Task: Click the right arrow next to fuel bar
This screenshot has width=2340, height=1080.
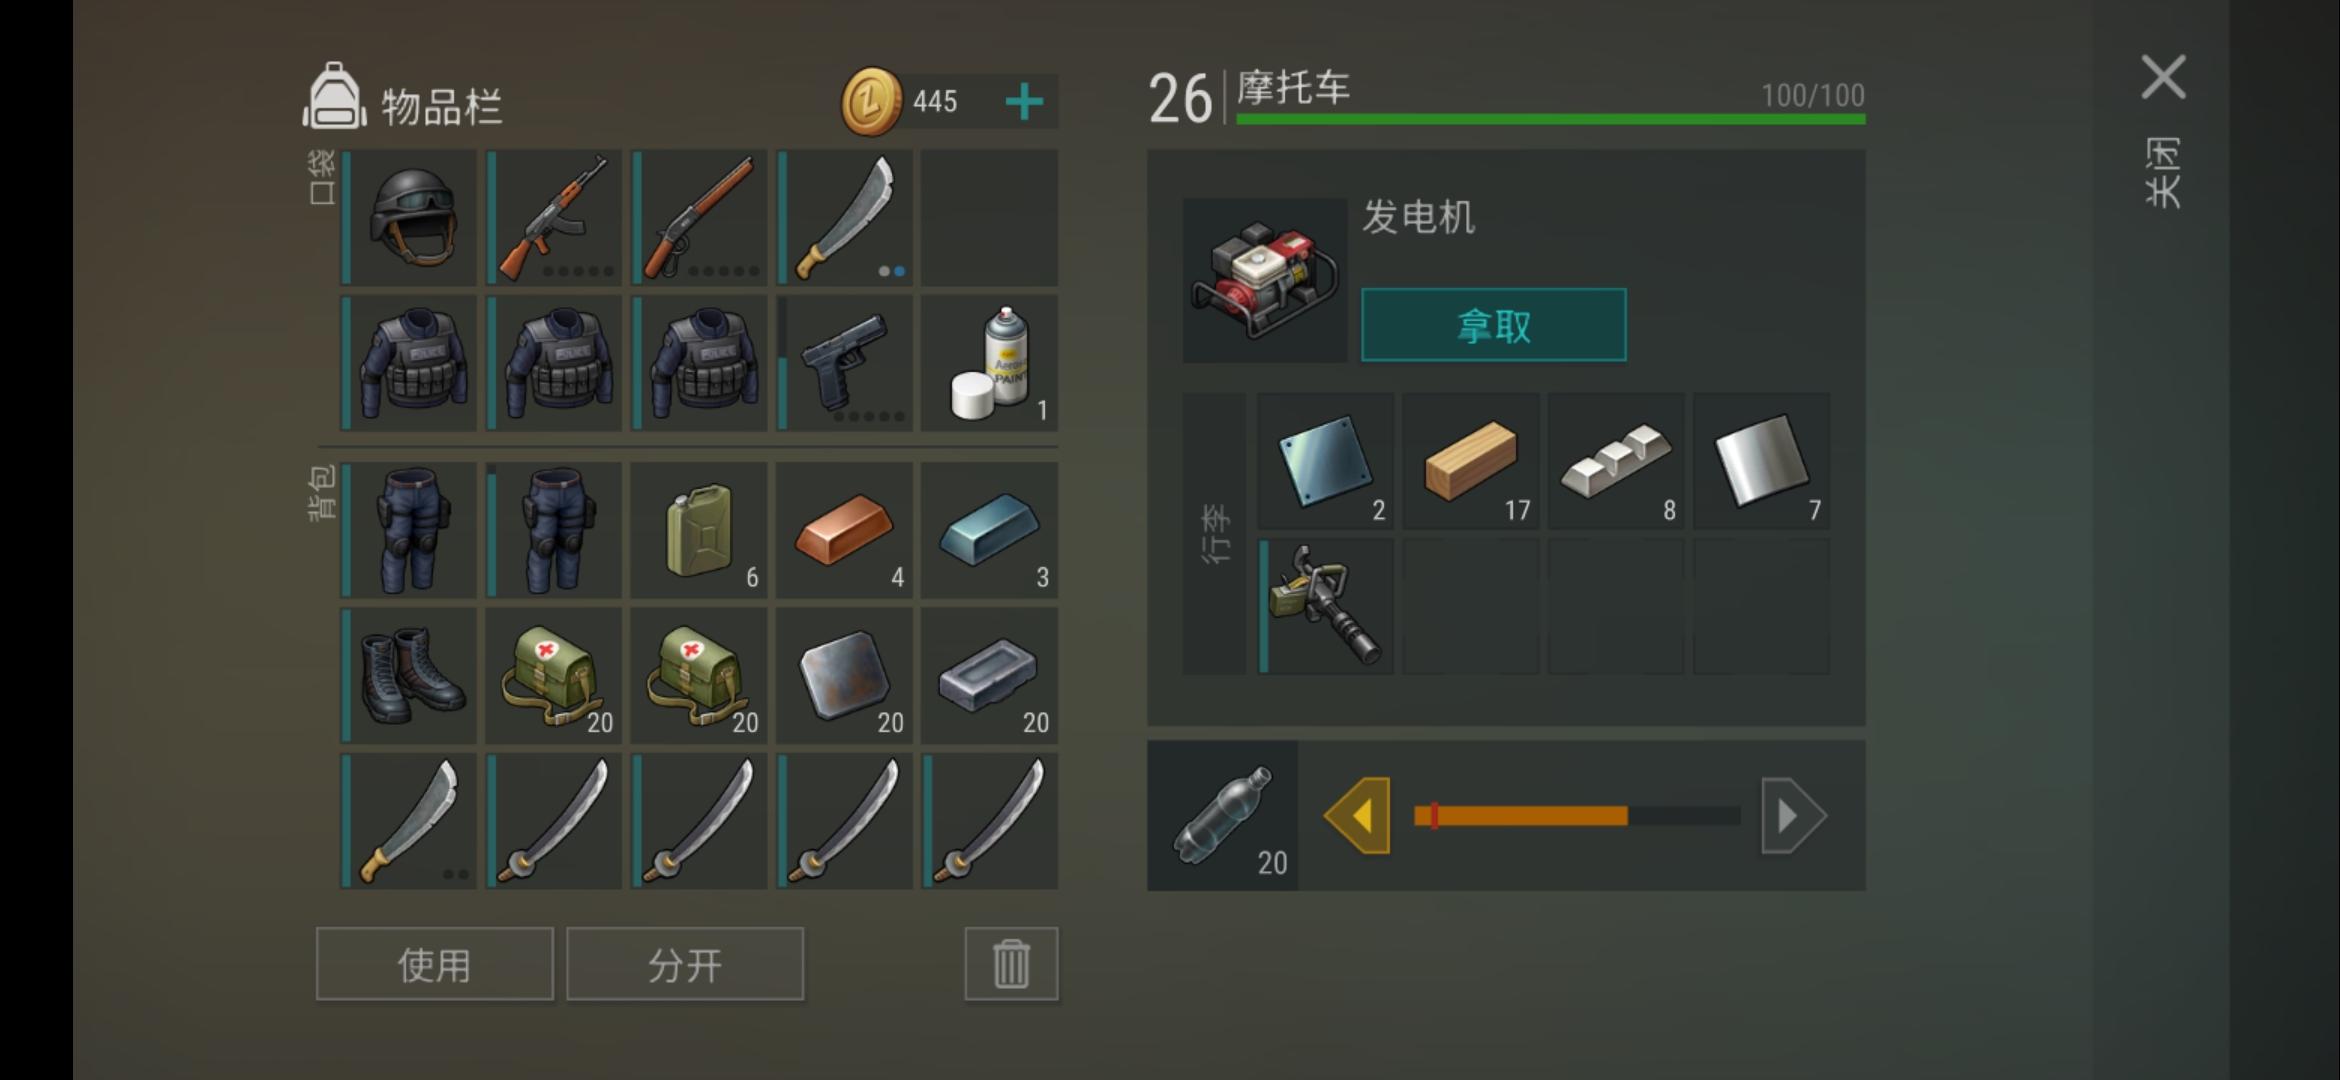Action: [1794, 816]
